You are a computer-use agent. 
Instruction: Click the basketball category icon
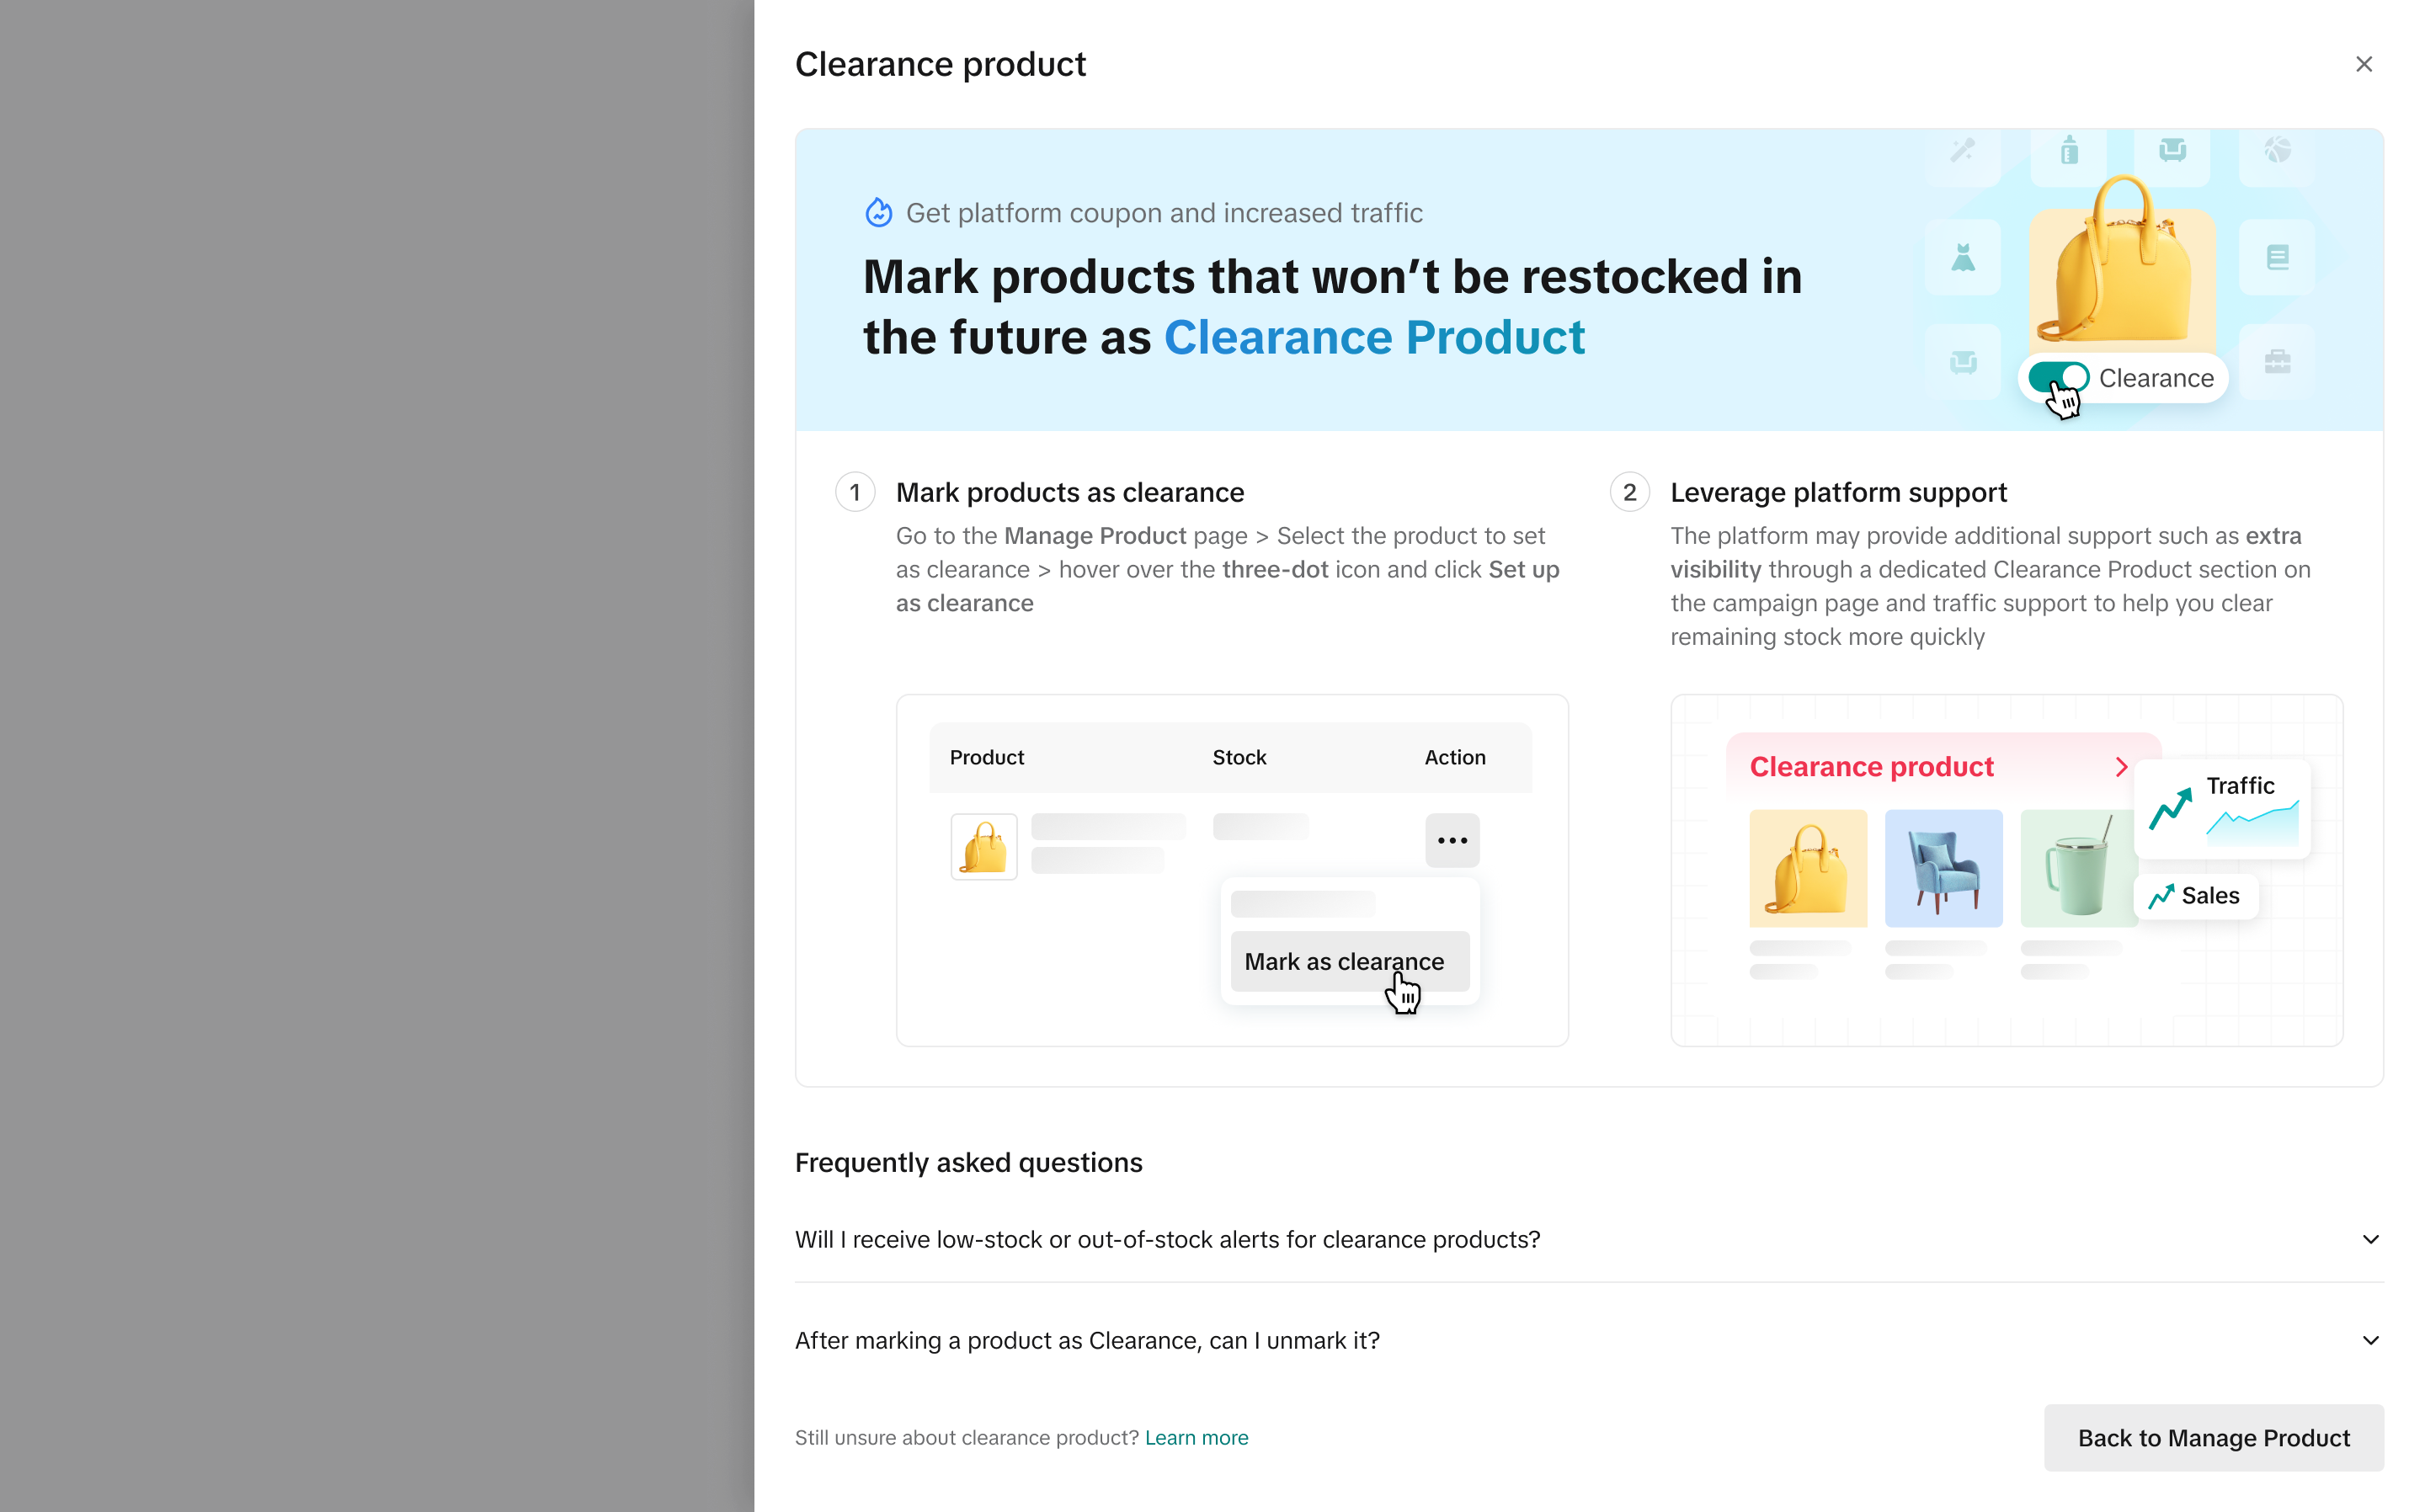(x=2277, y=151)
